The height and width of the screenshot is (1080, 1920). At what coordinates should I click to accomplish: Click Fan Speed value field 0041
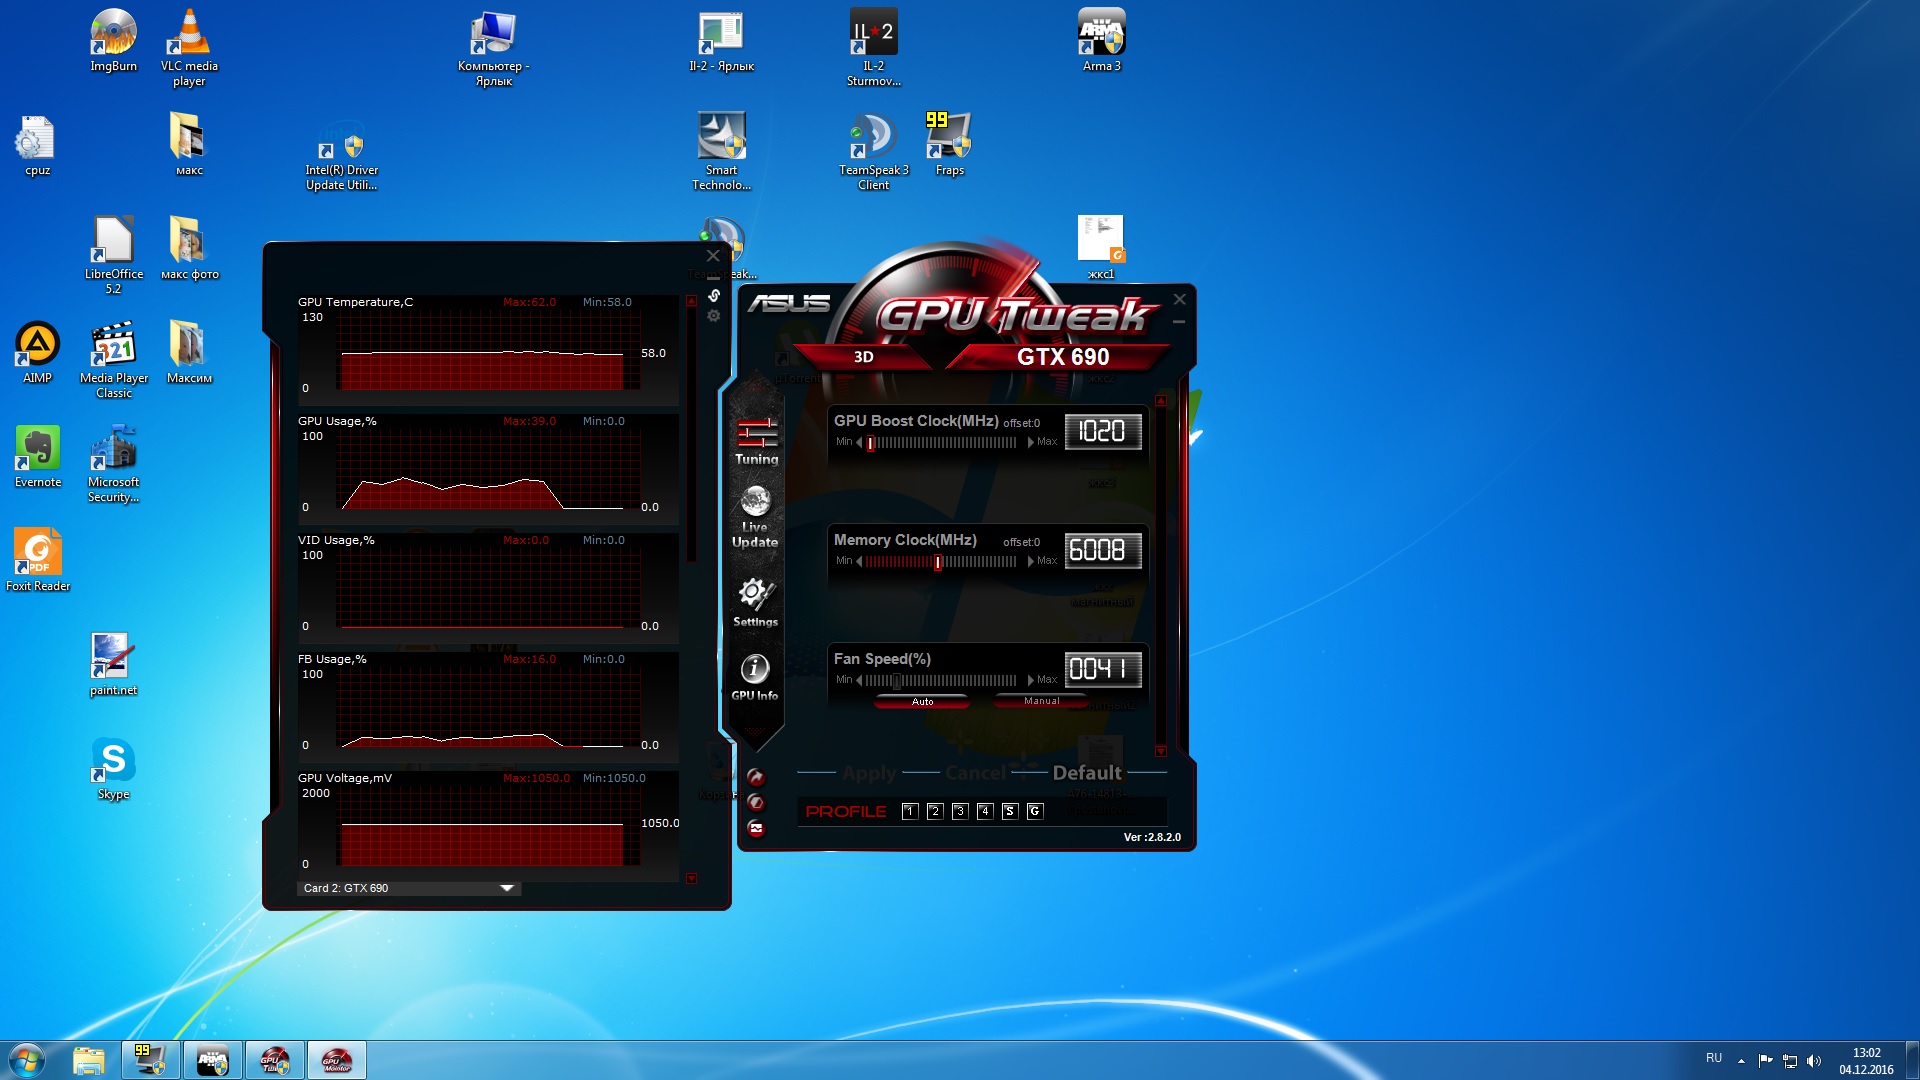[1102, 669]
